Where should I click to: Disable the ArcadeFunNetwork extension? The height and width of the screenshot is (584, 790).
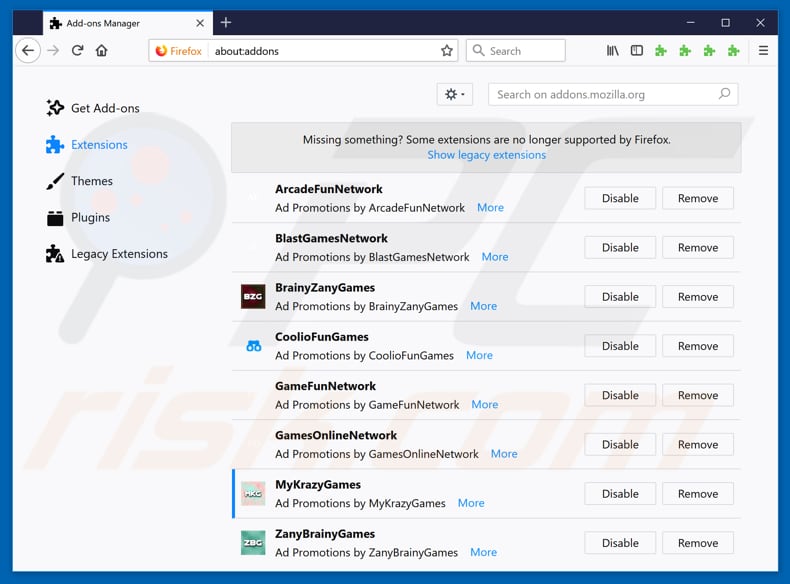[620, 199]
